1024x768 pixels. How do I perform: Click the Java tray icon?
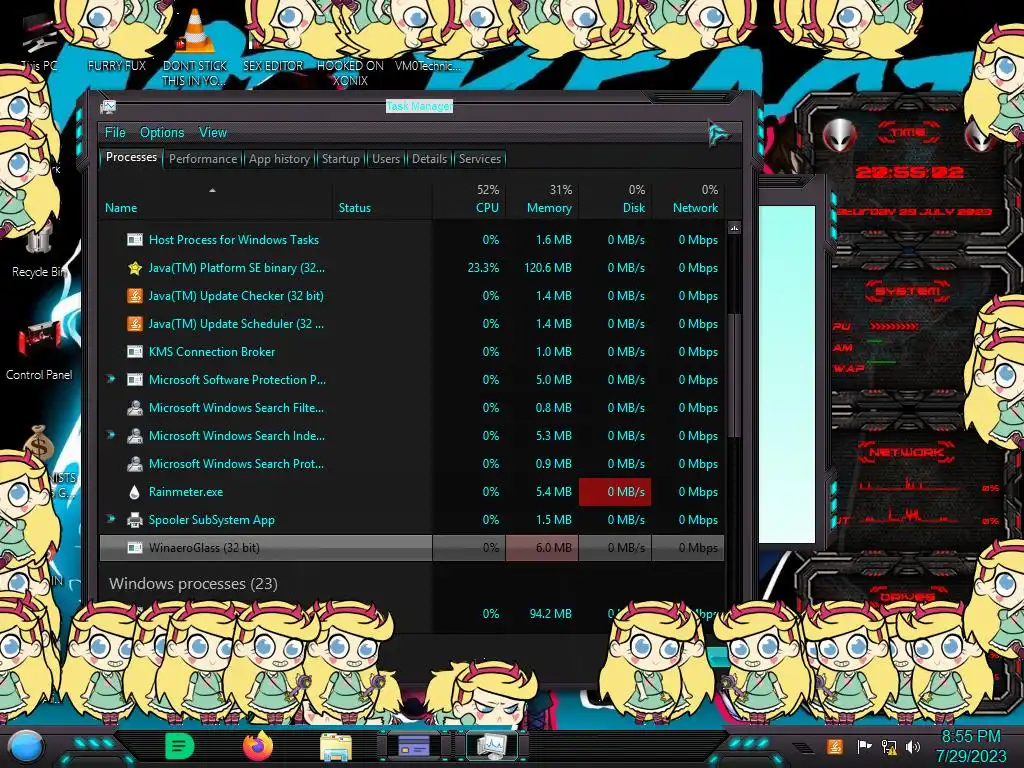click(x=835, y=746)
